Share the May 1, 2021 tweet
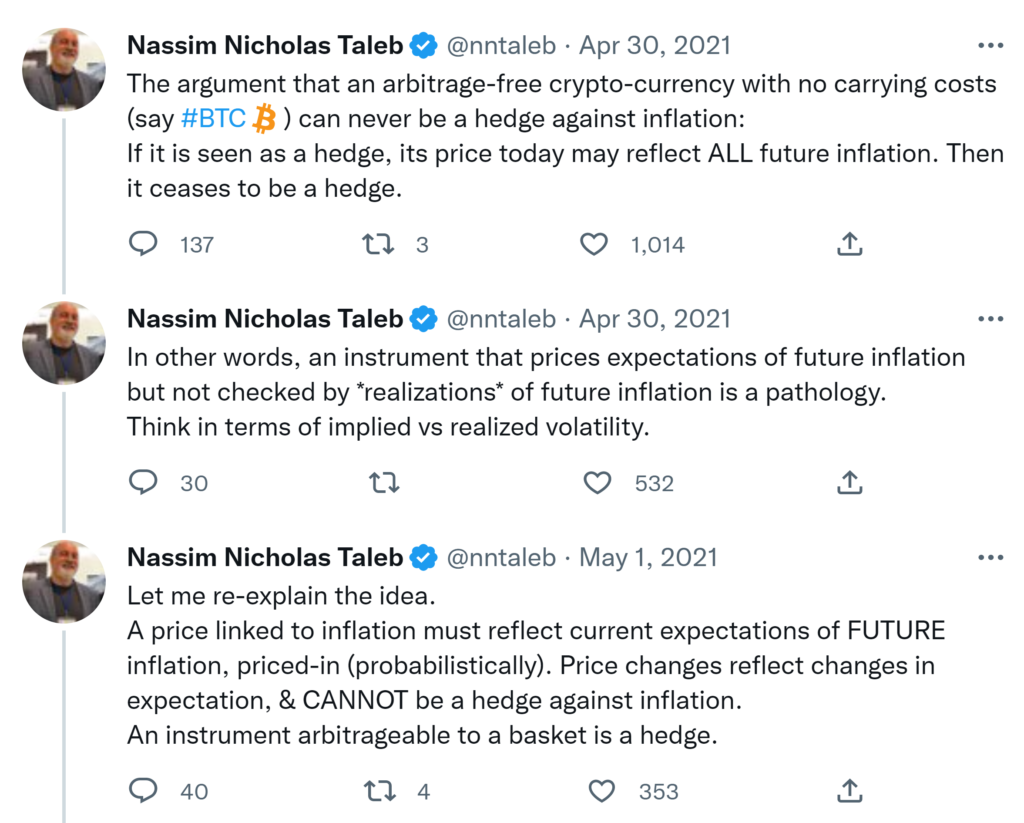The height and width of the screenshot is (823, 1024). coord(849,791)
